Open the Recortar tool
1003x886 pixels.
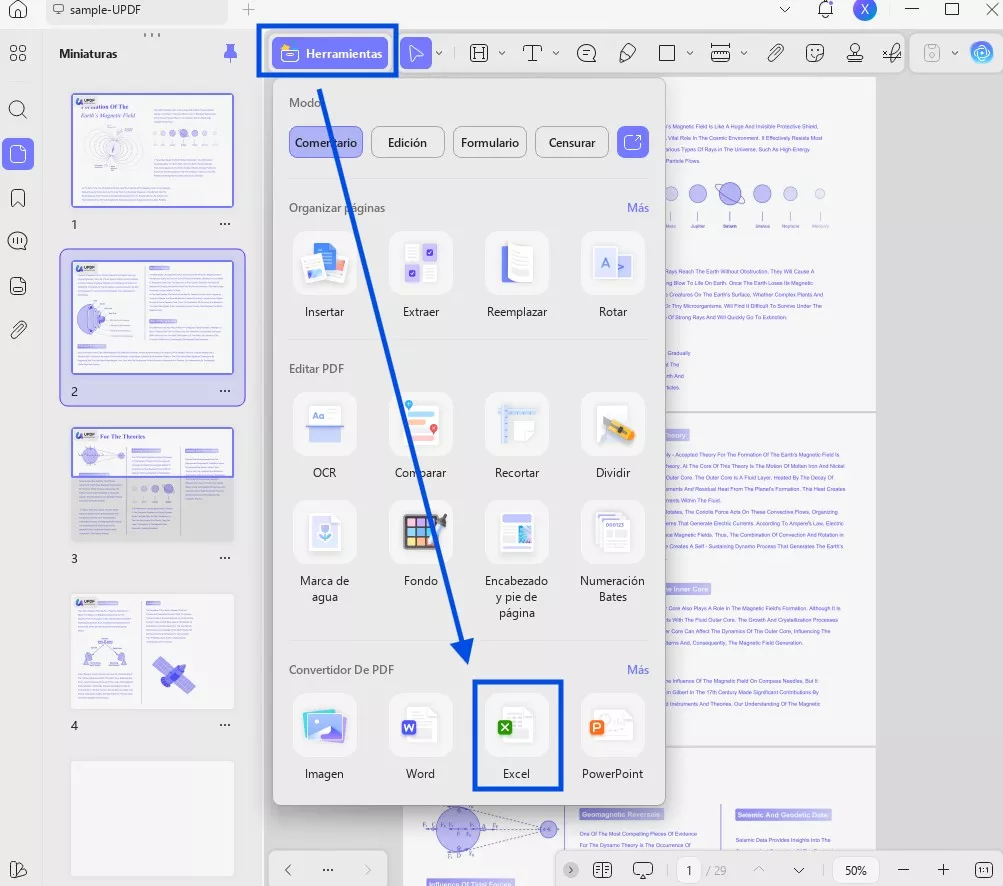[x=517, y=437]
